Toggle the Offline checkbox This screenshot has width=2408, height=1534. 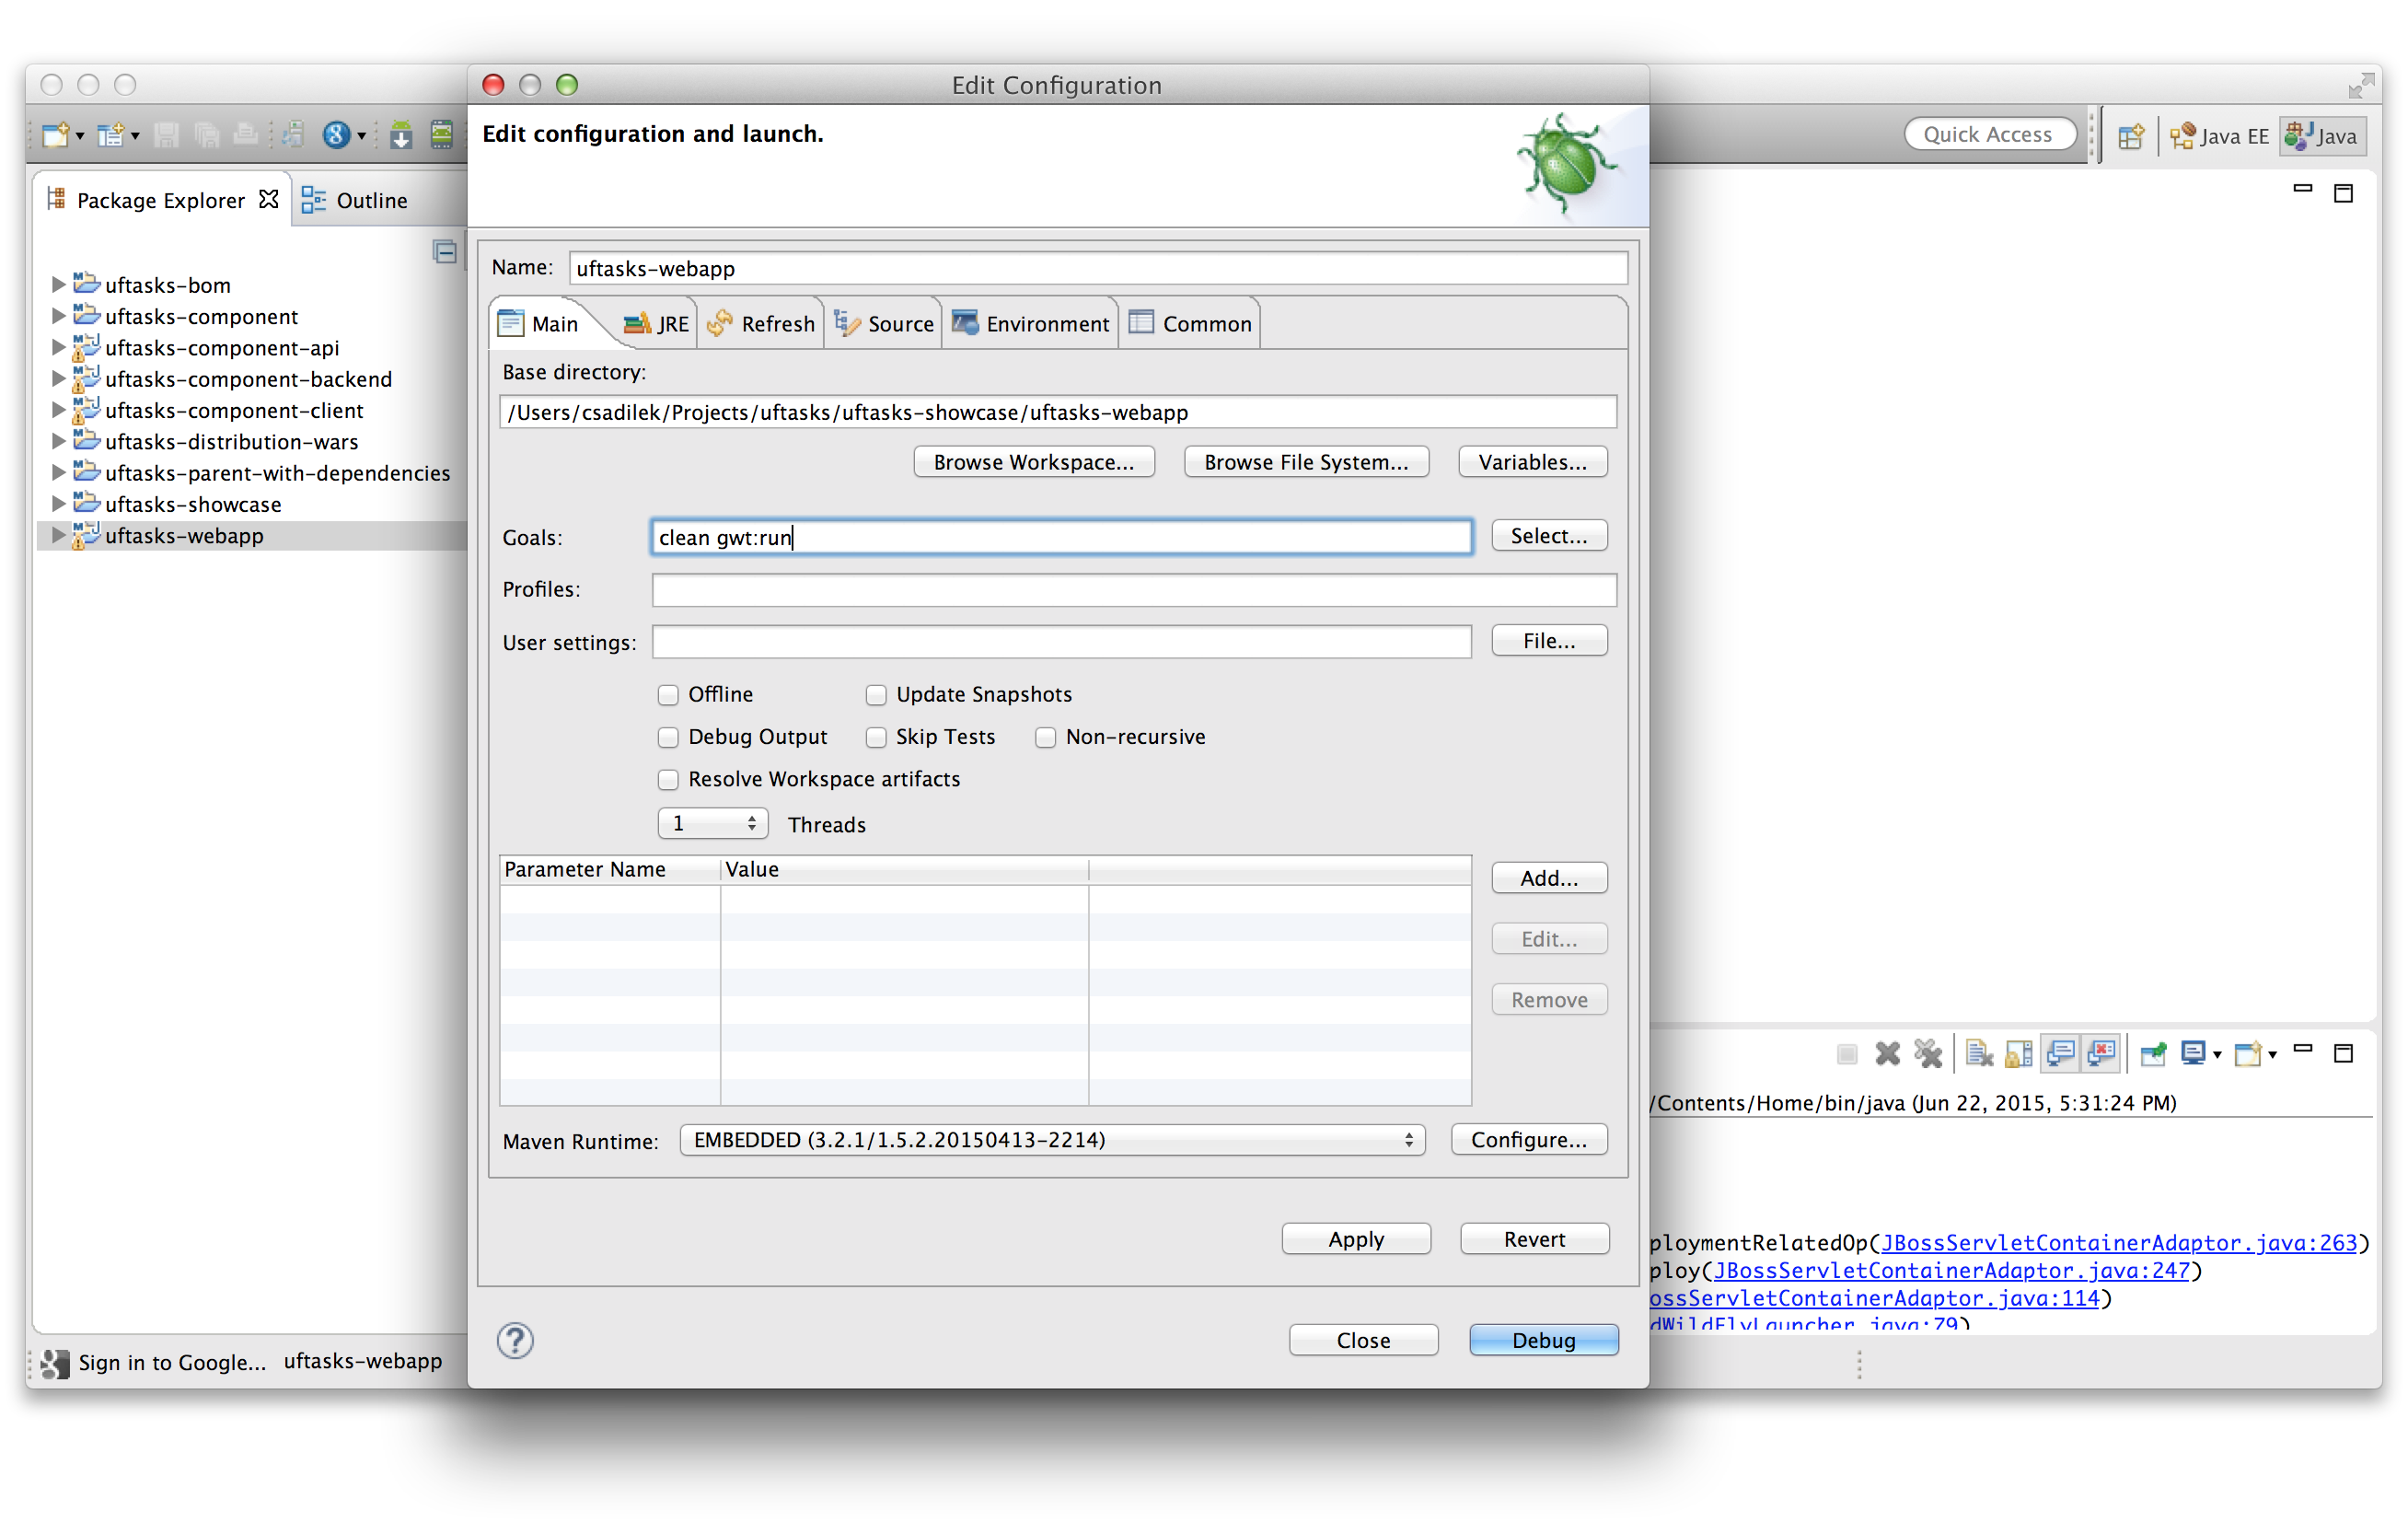668,691
